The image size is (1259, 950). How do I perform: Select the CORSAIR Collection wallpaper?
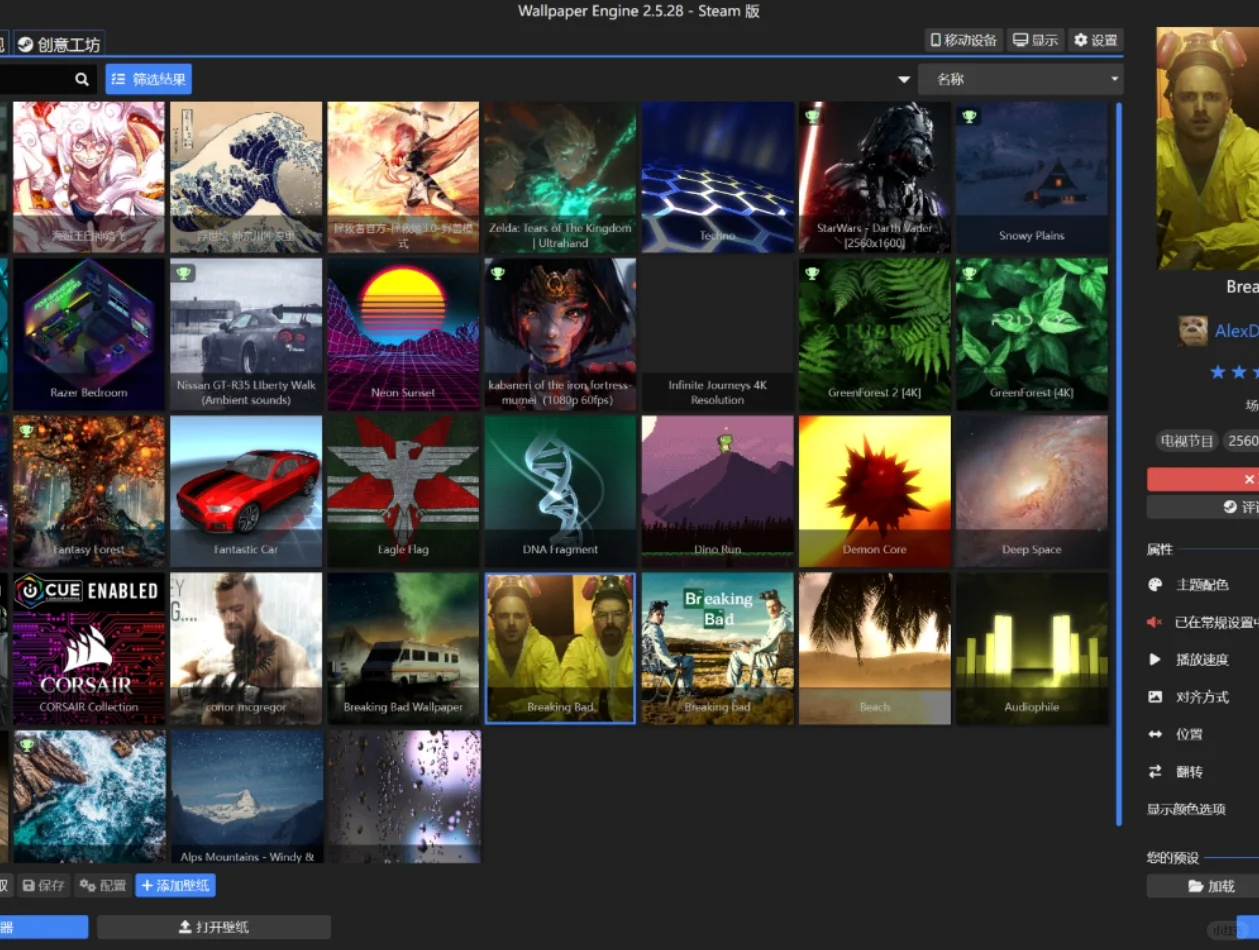(89, 648)
